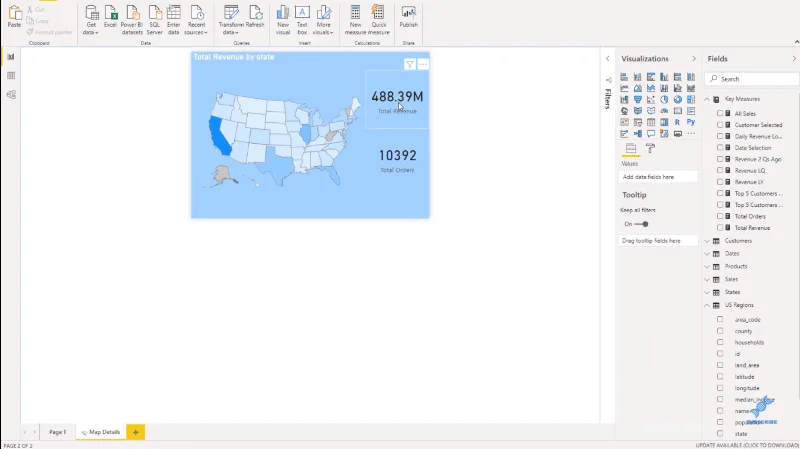Open the More visuals dropdown
This screenshot has width=800, height=449.
click(x=323, y=20)
